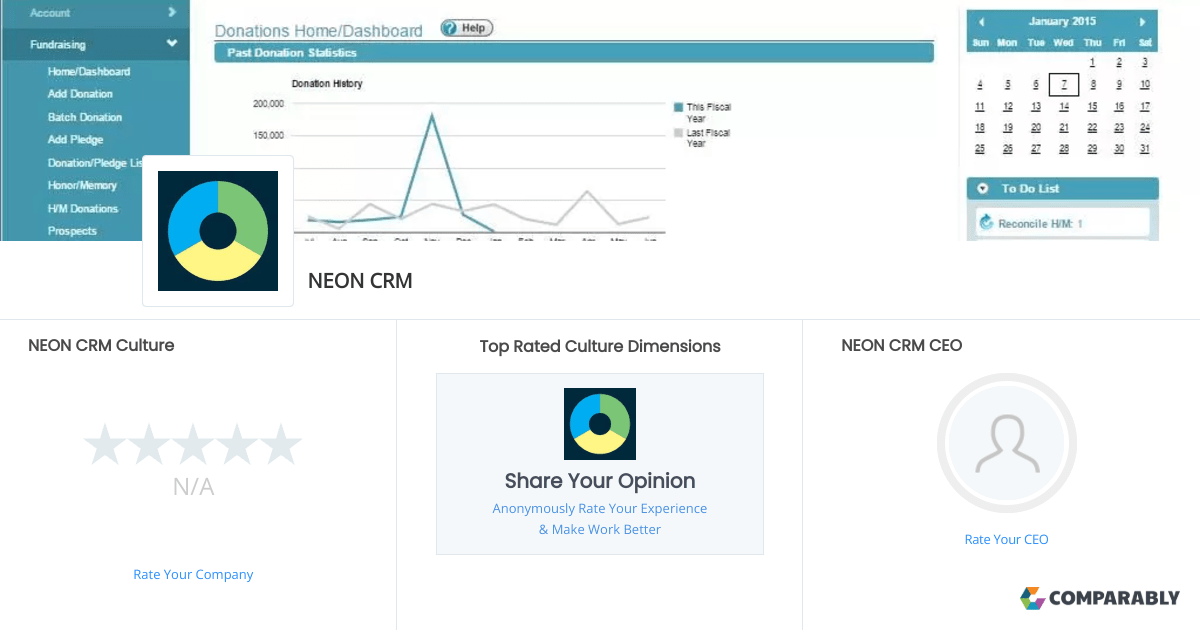
Task: Click the NEON CRM company name
Action: pos(360,281)
